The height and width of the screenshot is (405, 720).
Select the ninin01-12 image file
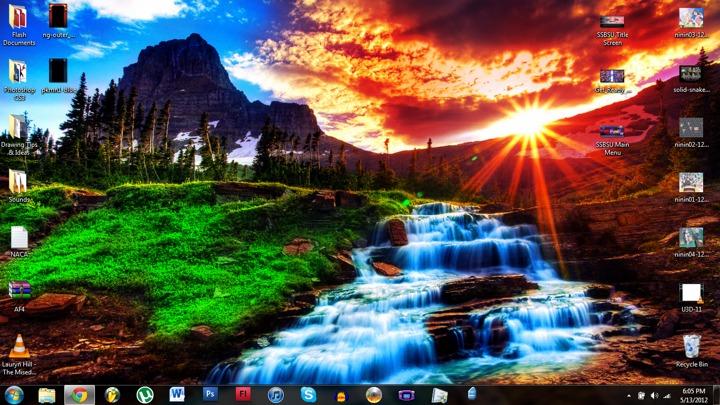[x=691, y=187]
